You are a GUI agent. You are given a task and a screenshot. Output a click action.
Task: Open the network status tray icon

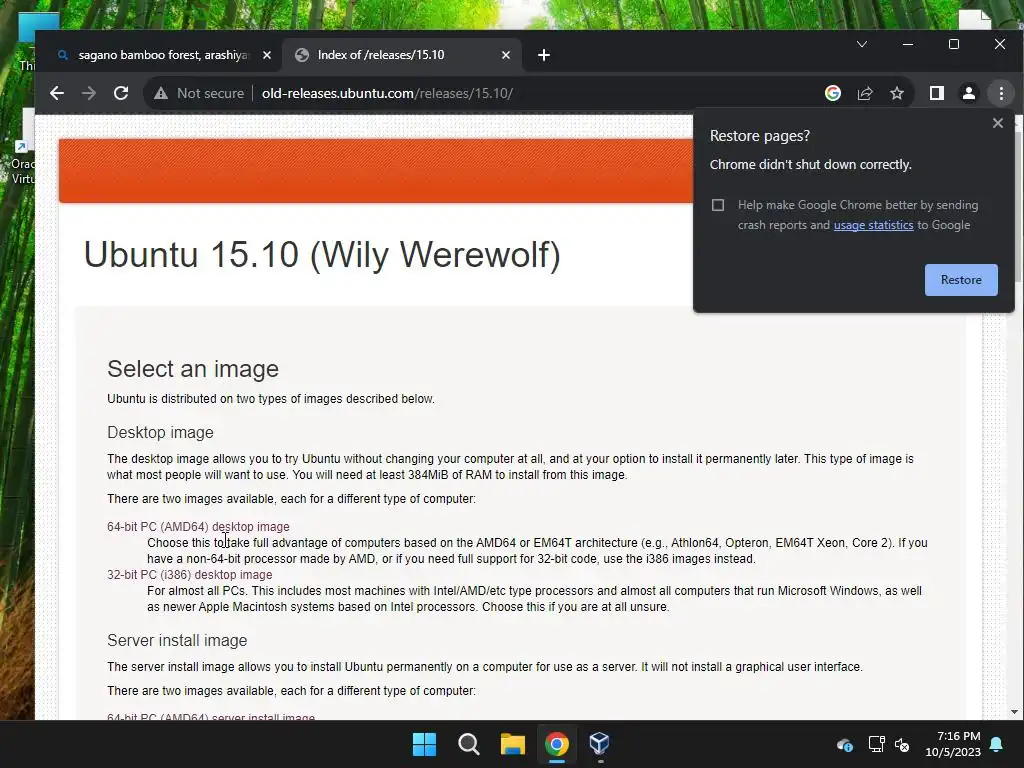click(x=876, y=744)
